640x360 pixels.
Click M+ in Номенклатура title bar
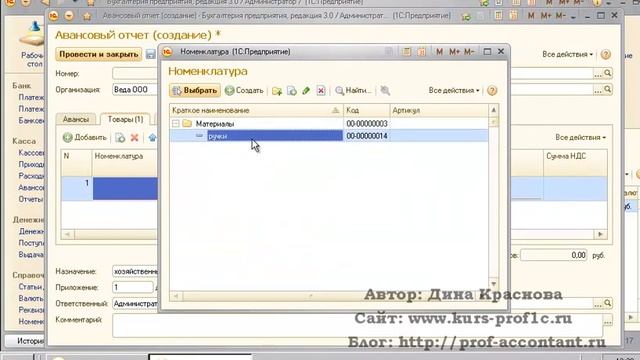454,51
